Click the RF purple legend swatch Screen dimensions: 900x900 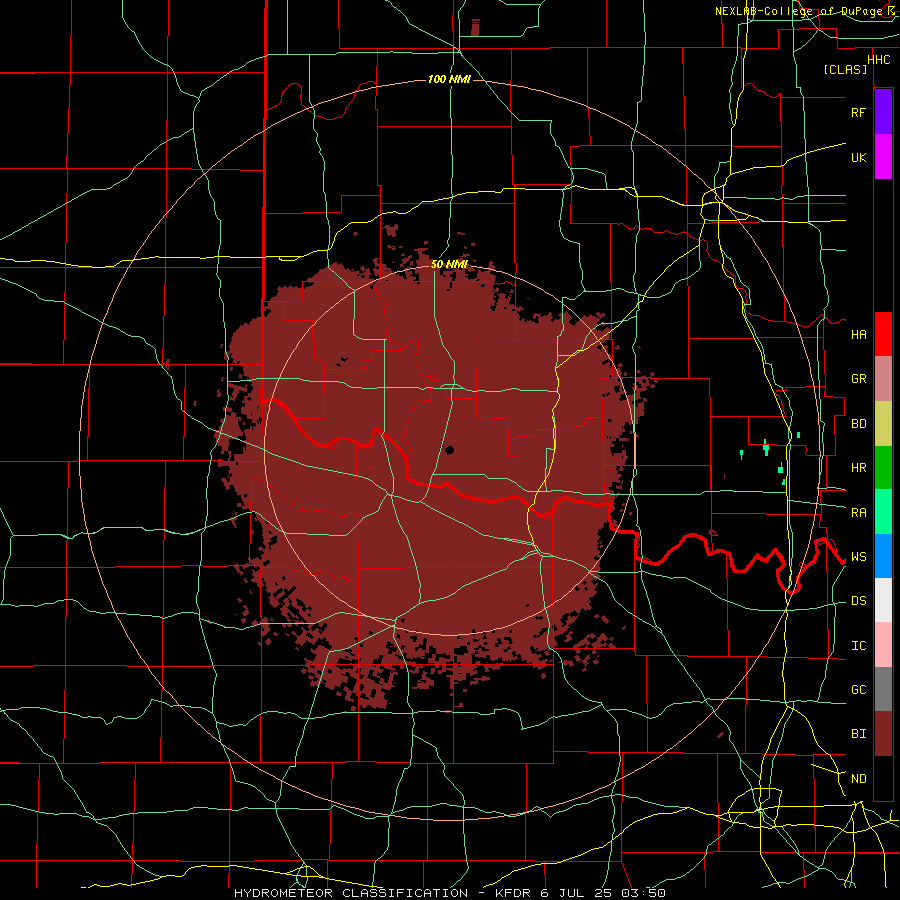(x=883, y=112)
